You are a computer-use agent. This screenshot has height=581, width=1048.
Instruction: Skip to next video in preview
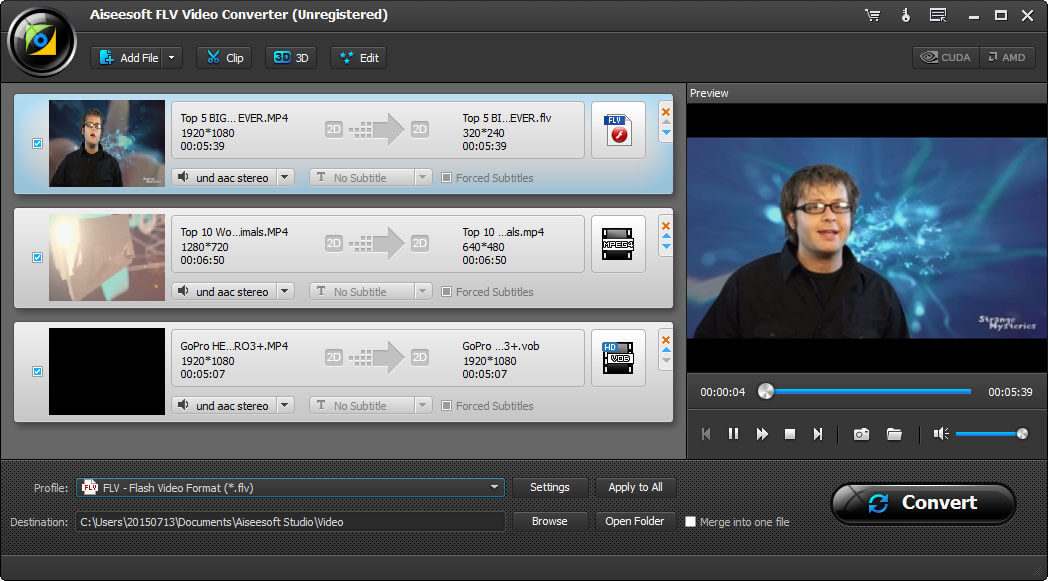(818, 434)
